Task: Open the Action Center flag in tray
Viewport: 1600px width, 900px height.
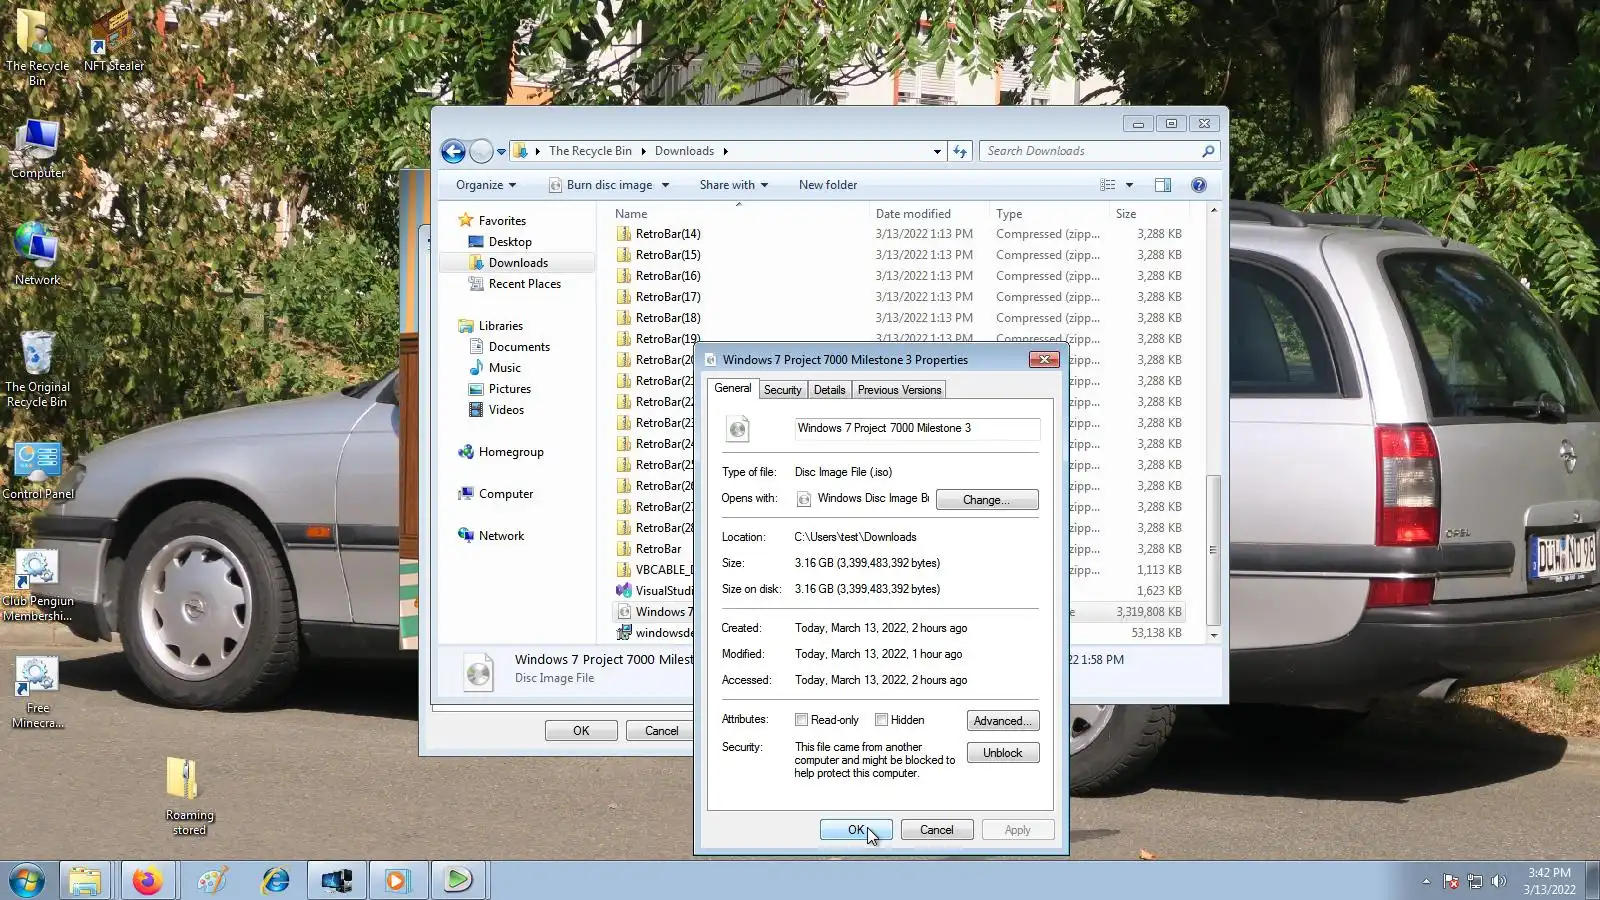Action: click(1451, 881)
